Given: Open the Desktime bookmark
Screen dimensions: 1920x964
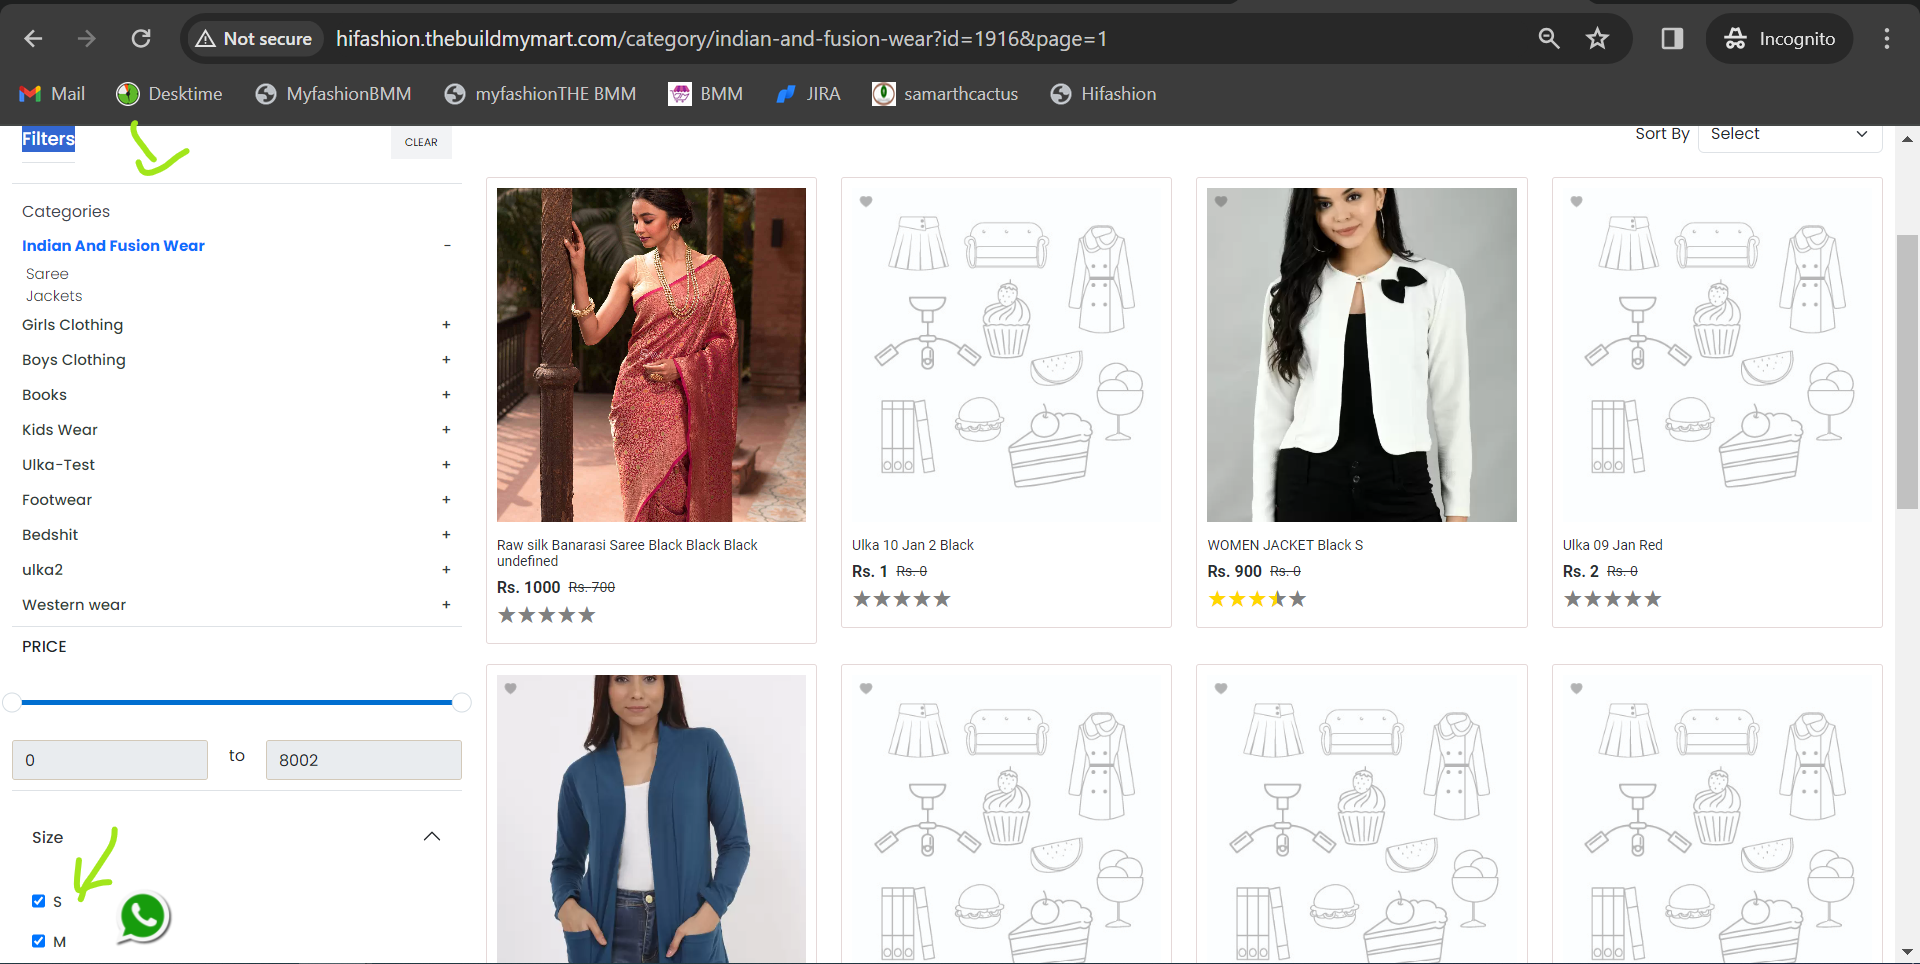Looking at the screenshot, I should (x=169, y=94).
